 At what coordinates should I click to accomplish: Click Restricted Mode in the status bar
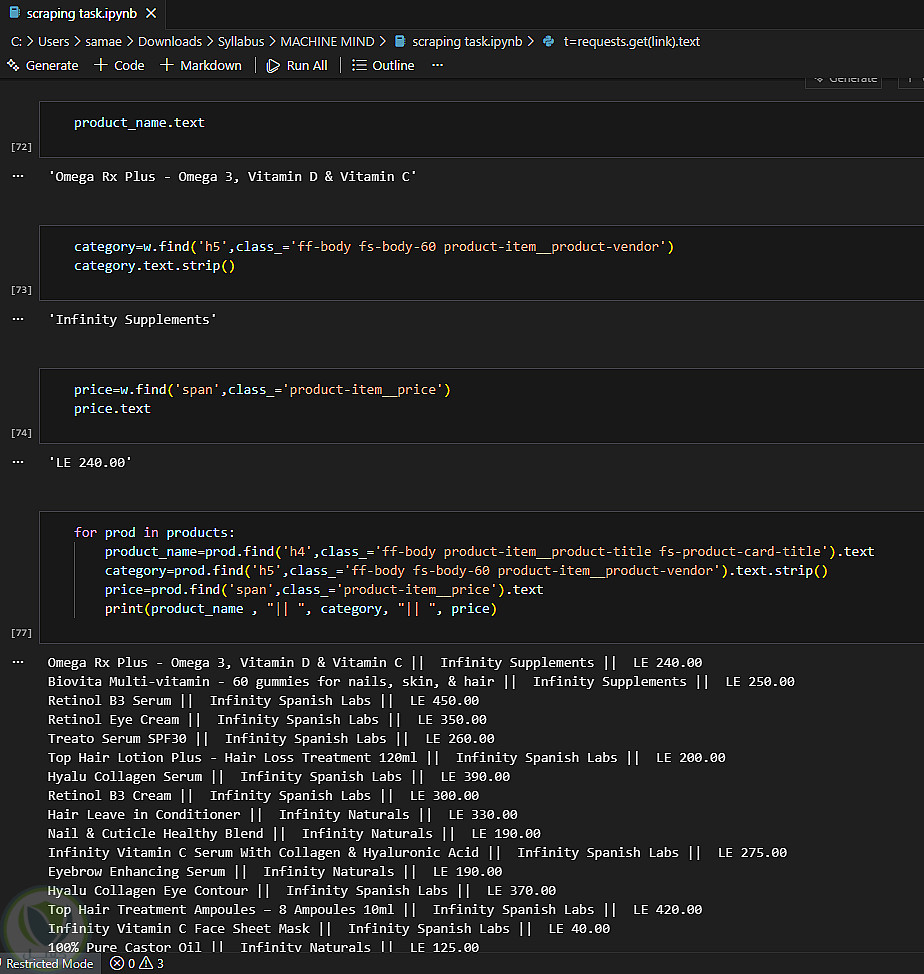coord(49,964)
